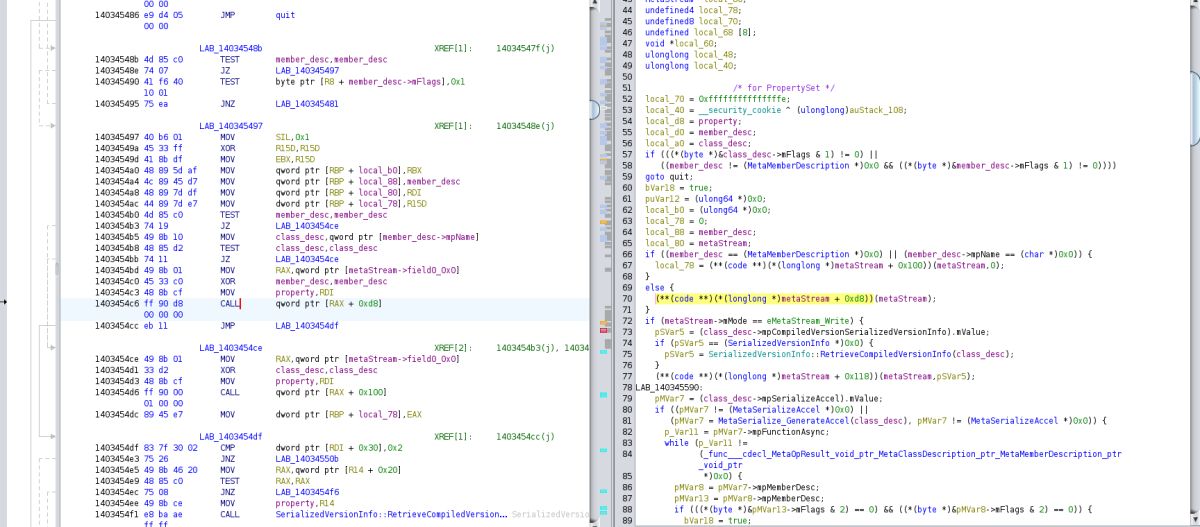Click the operand 'EBX,R15D'
The width and height of the screenshot is (1200, 527).
295,159
